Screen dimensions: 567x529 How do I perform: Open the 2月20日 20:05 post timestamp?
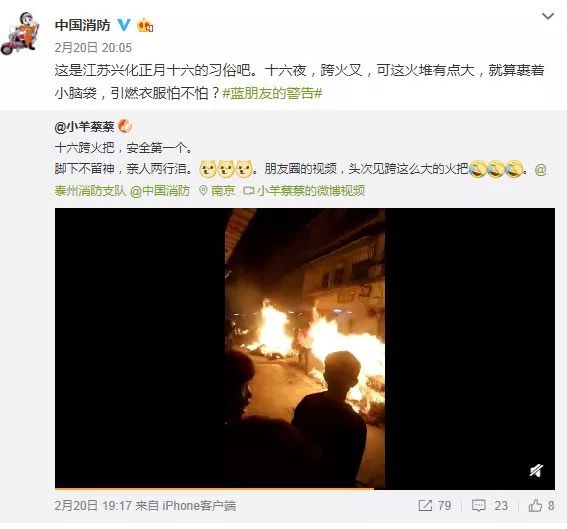[93, 48]
